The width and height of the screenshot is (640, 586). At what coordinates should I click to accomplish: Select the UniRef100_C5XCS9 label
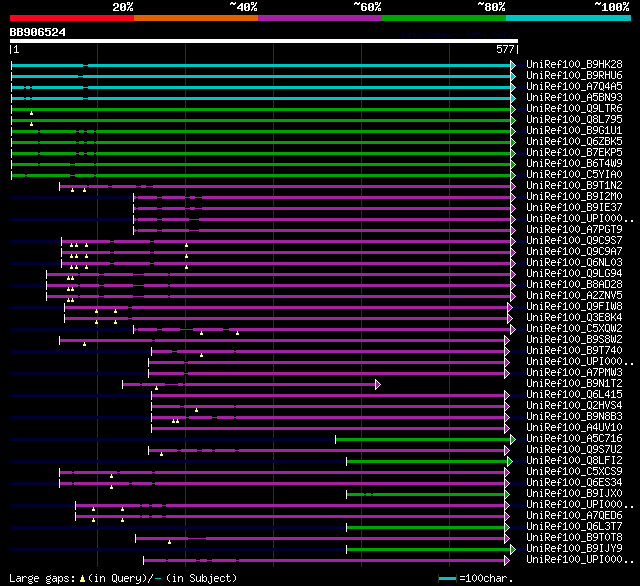[x=574, y=472]
